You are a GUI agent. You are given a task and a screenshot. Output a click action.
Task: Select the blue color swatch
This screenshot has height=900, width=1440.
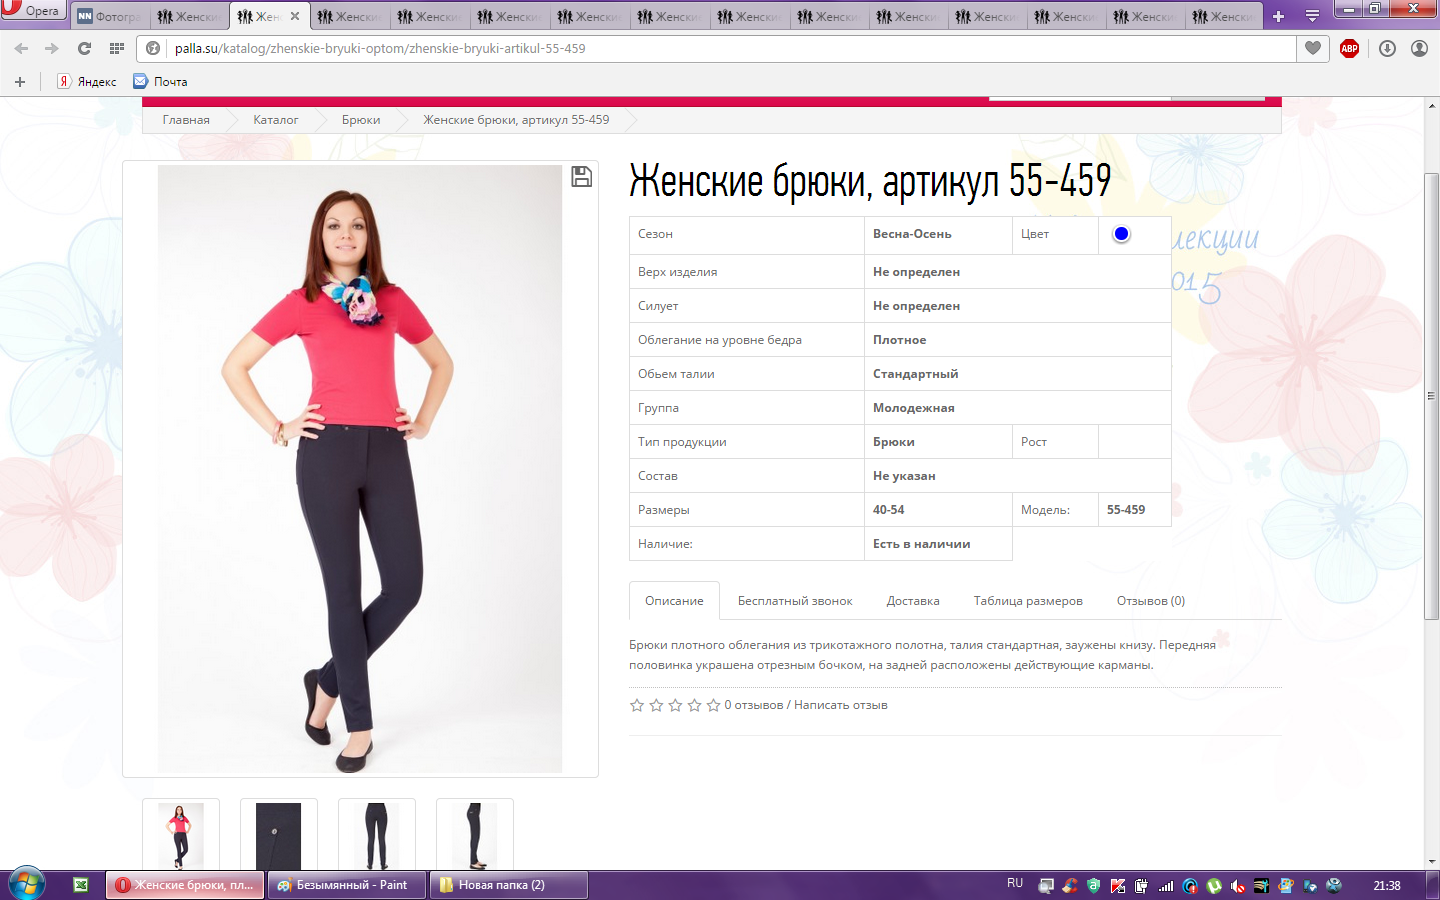point(1121,234)
